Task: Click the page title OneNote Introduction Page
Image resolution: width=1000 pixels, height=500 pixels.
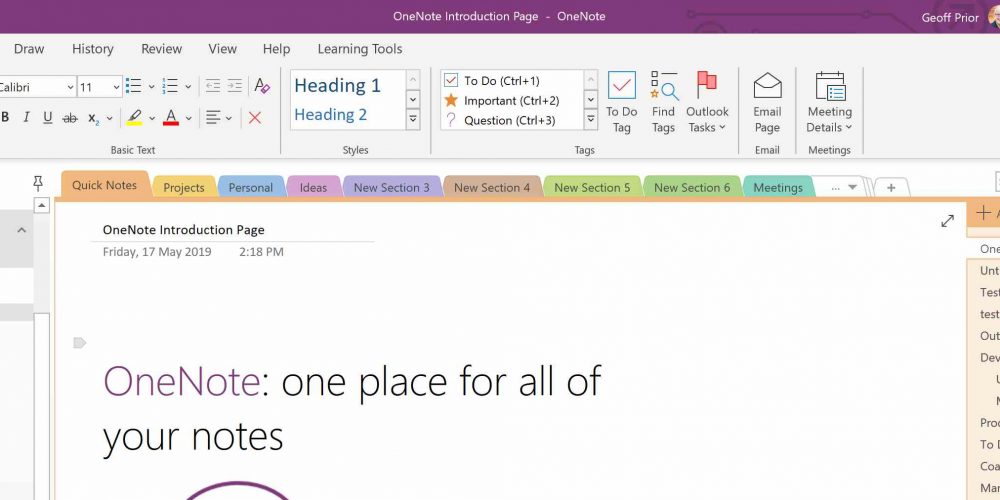Action: (x=184, y=230)
